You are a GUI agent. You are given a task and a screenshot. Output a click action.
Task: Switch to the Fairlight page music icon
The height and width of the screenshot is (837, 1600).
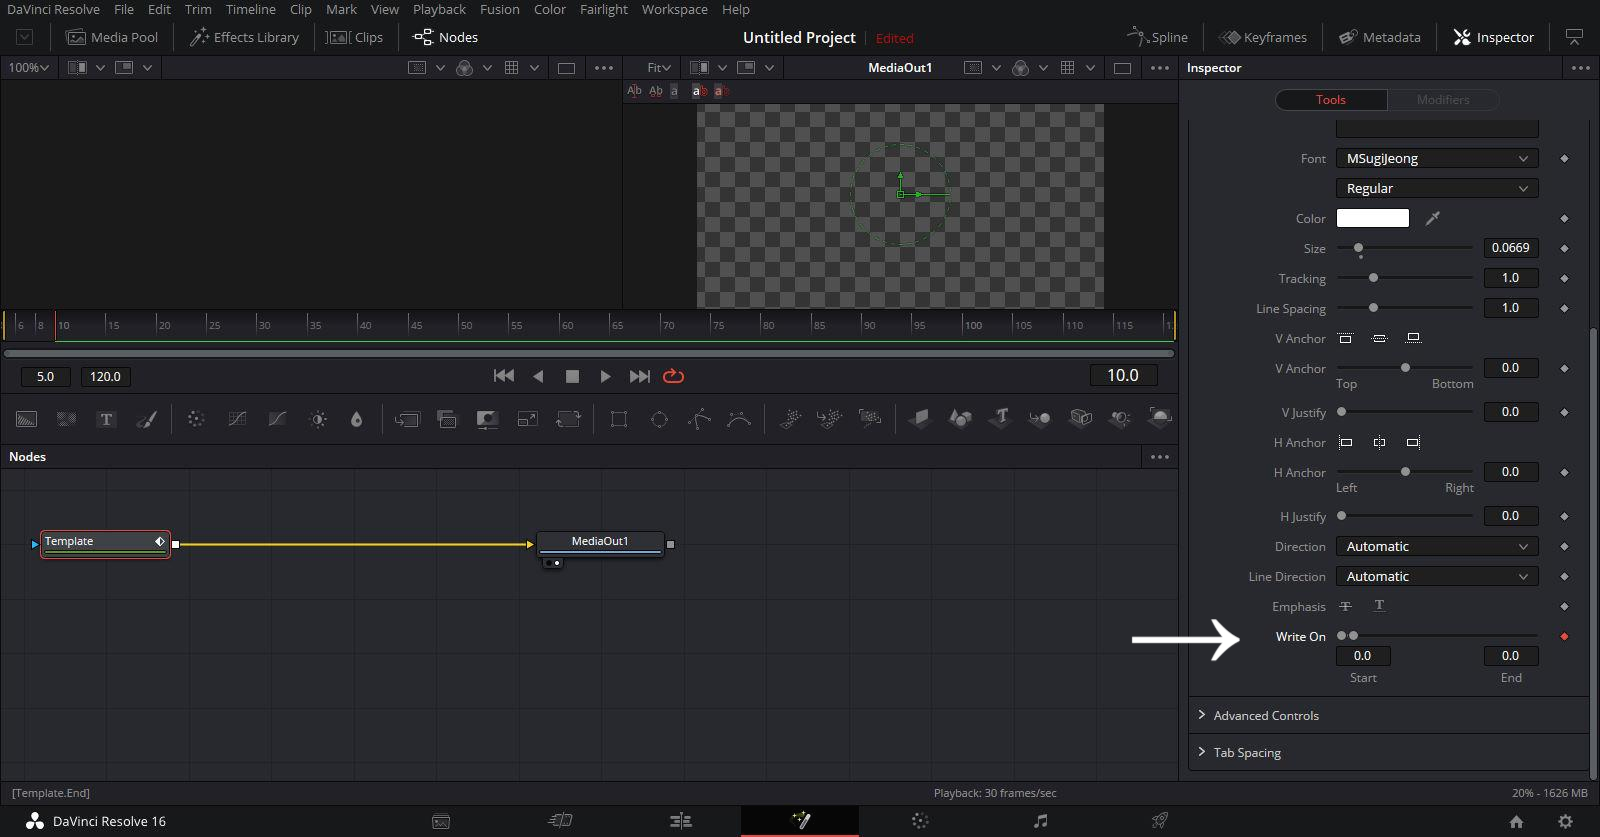click(x=1040, y=821)
